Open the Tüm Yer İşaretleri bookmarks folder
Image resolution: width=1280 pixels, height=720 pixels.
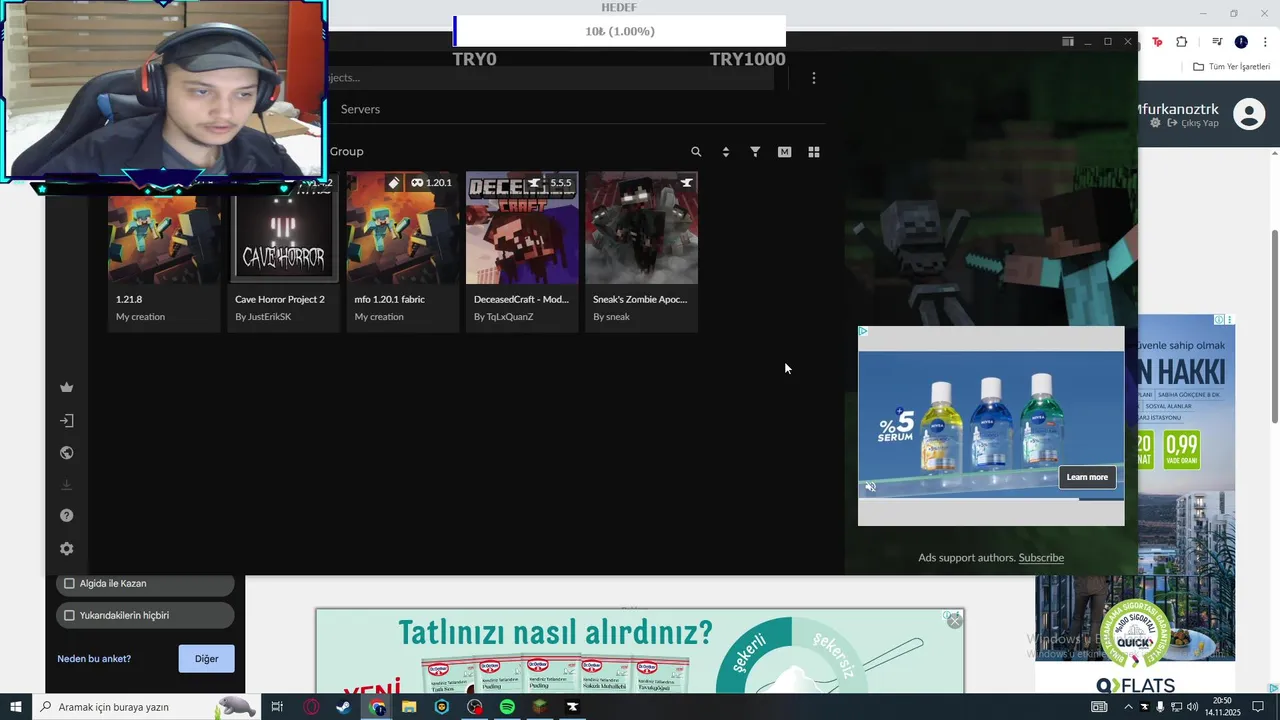1232,67
